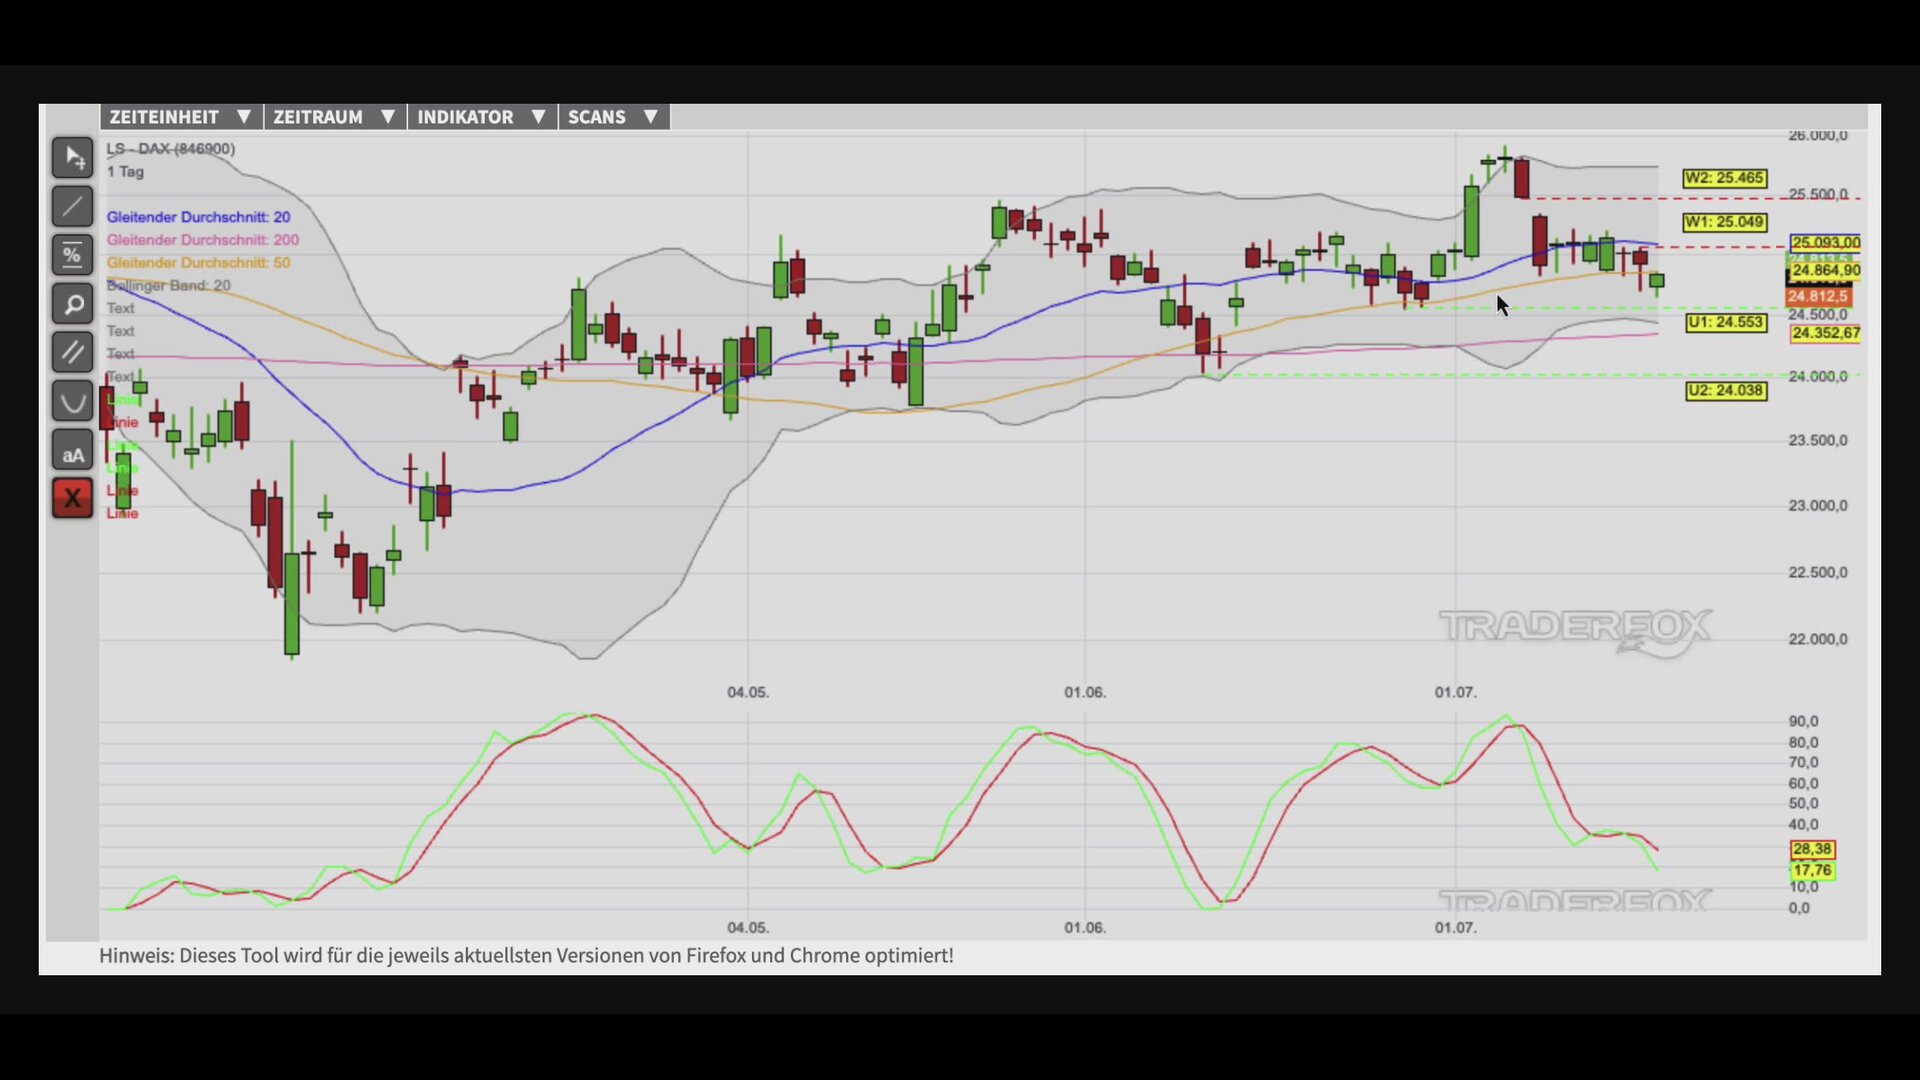Choose the aA text annotation tool
This screenshot has width=1920, height=1080.
pyautogui.click(x=73, y=455)
